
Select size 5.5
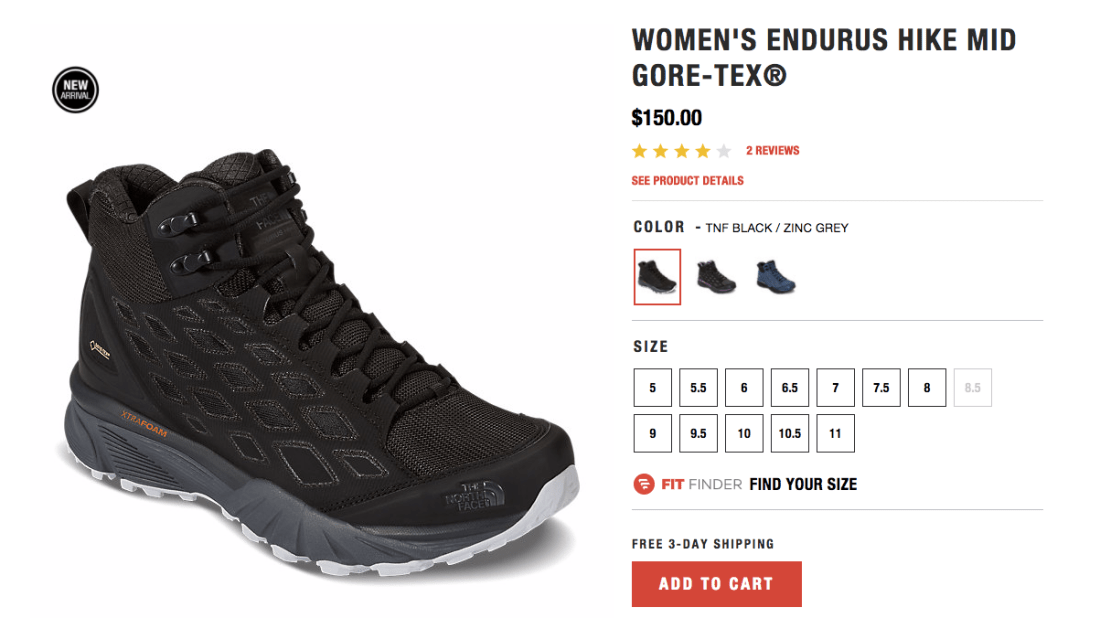coord(698,388)
